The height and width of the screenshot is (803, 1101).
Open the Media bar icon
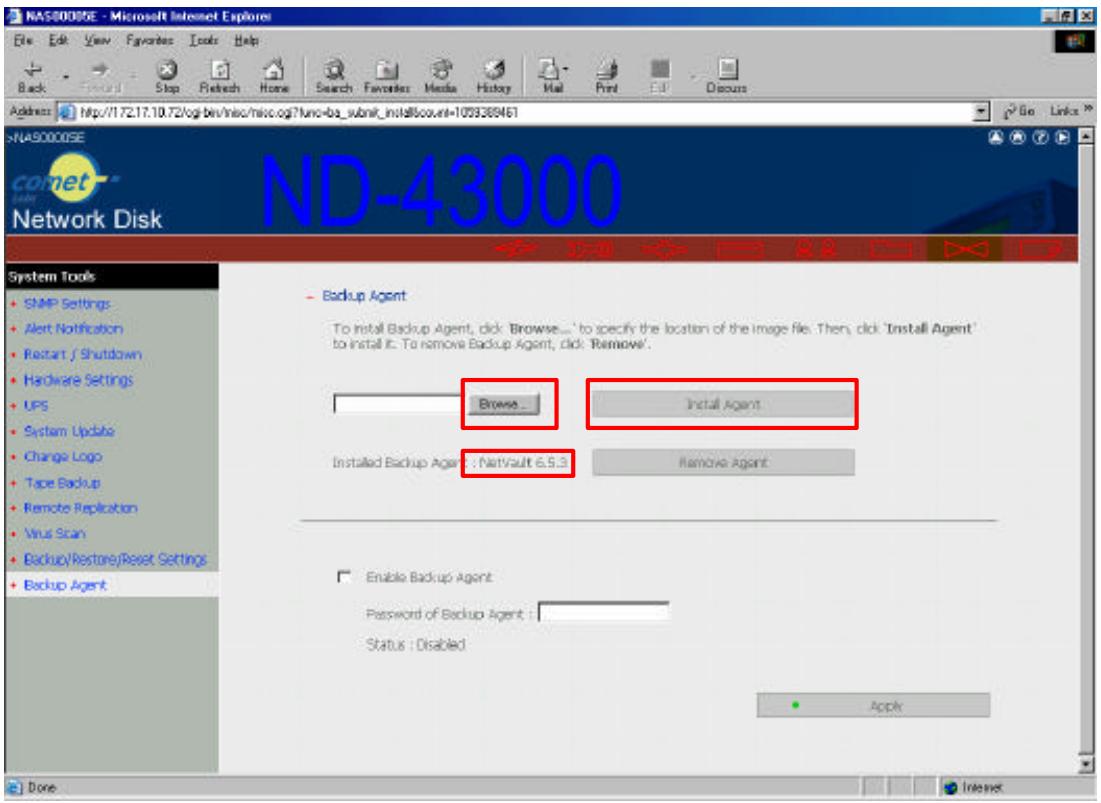[441, 76]
